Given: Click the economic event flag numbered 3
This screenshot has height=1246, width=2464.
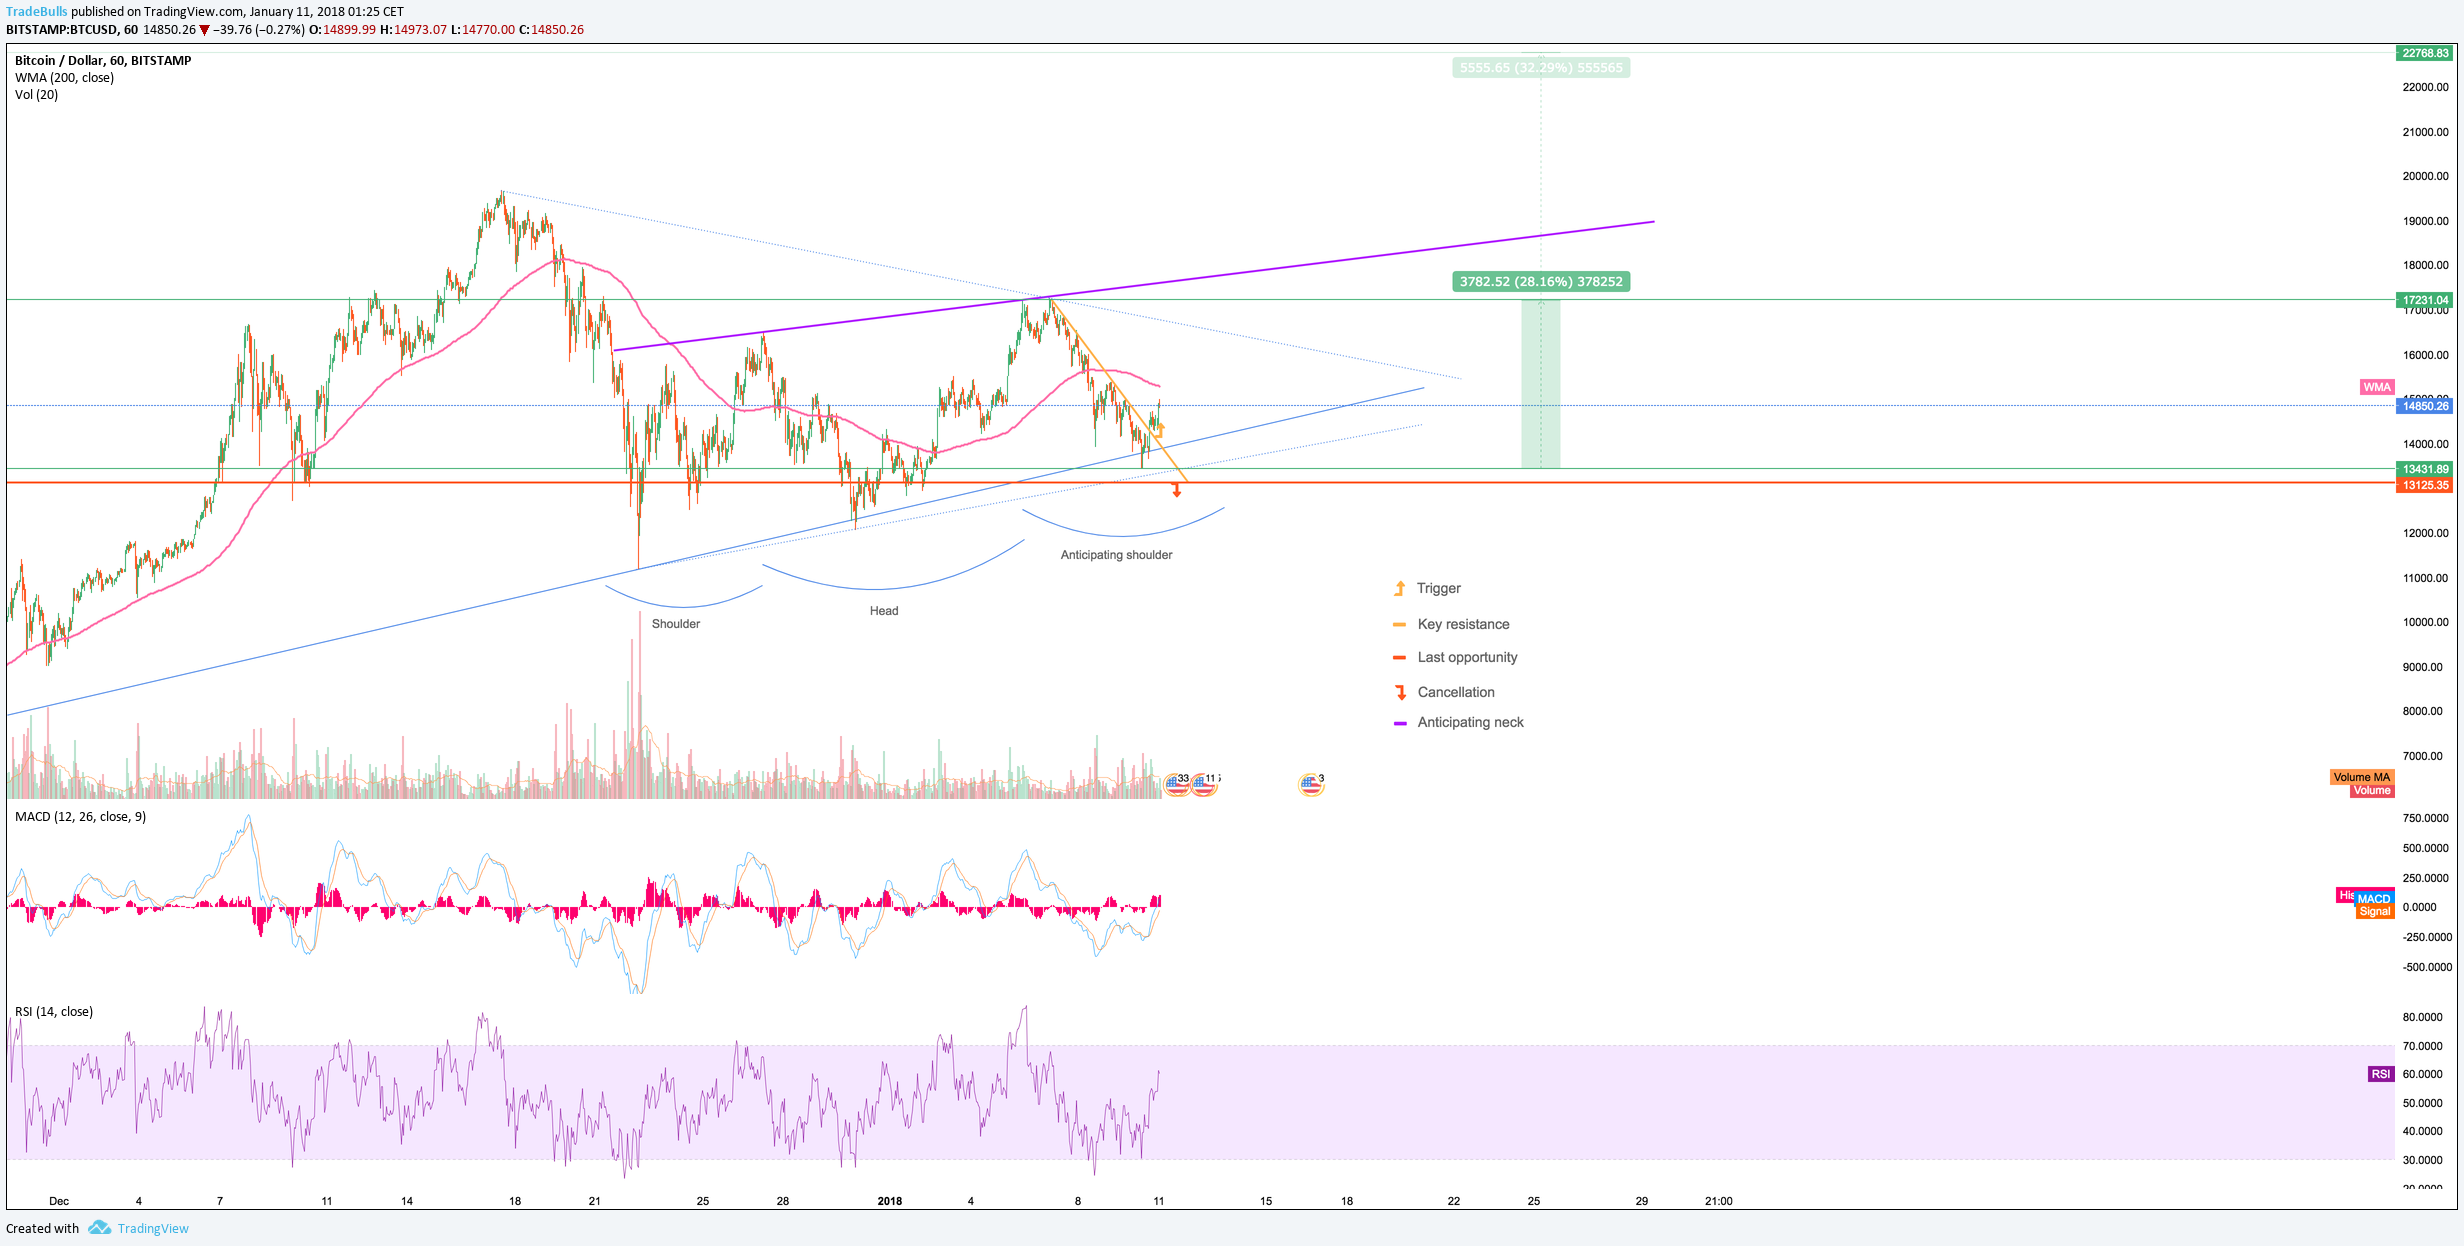Looking at the screenshot, I should 1311,784.
